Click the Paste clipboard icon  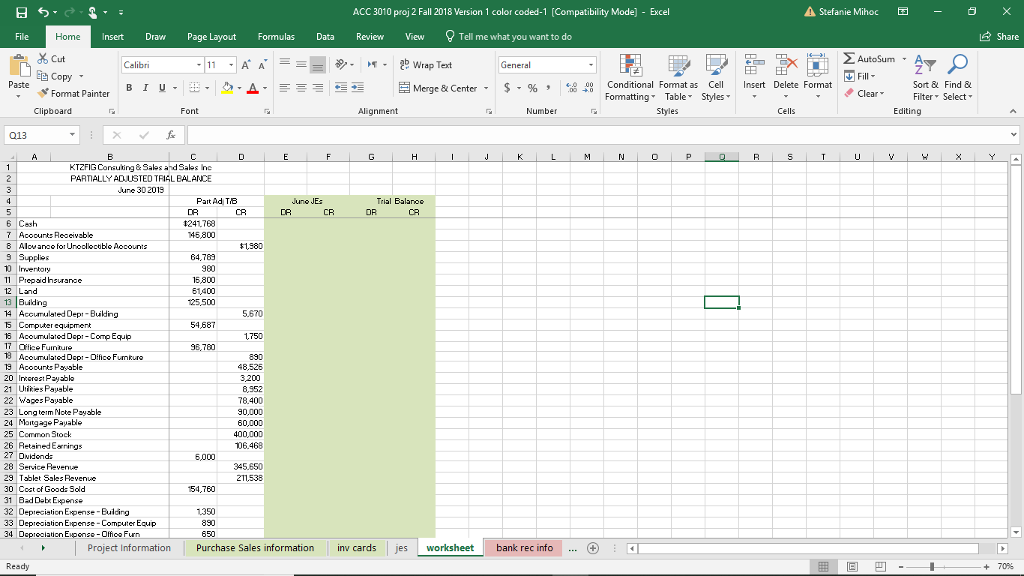(x=19, y=67)
